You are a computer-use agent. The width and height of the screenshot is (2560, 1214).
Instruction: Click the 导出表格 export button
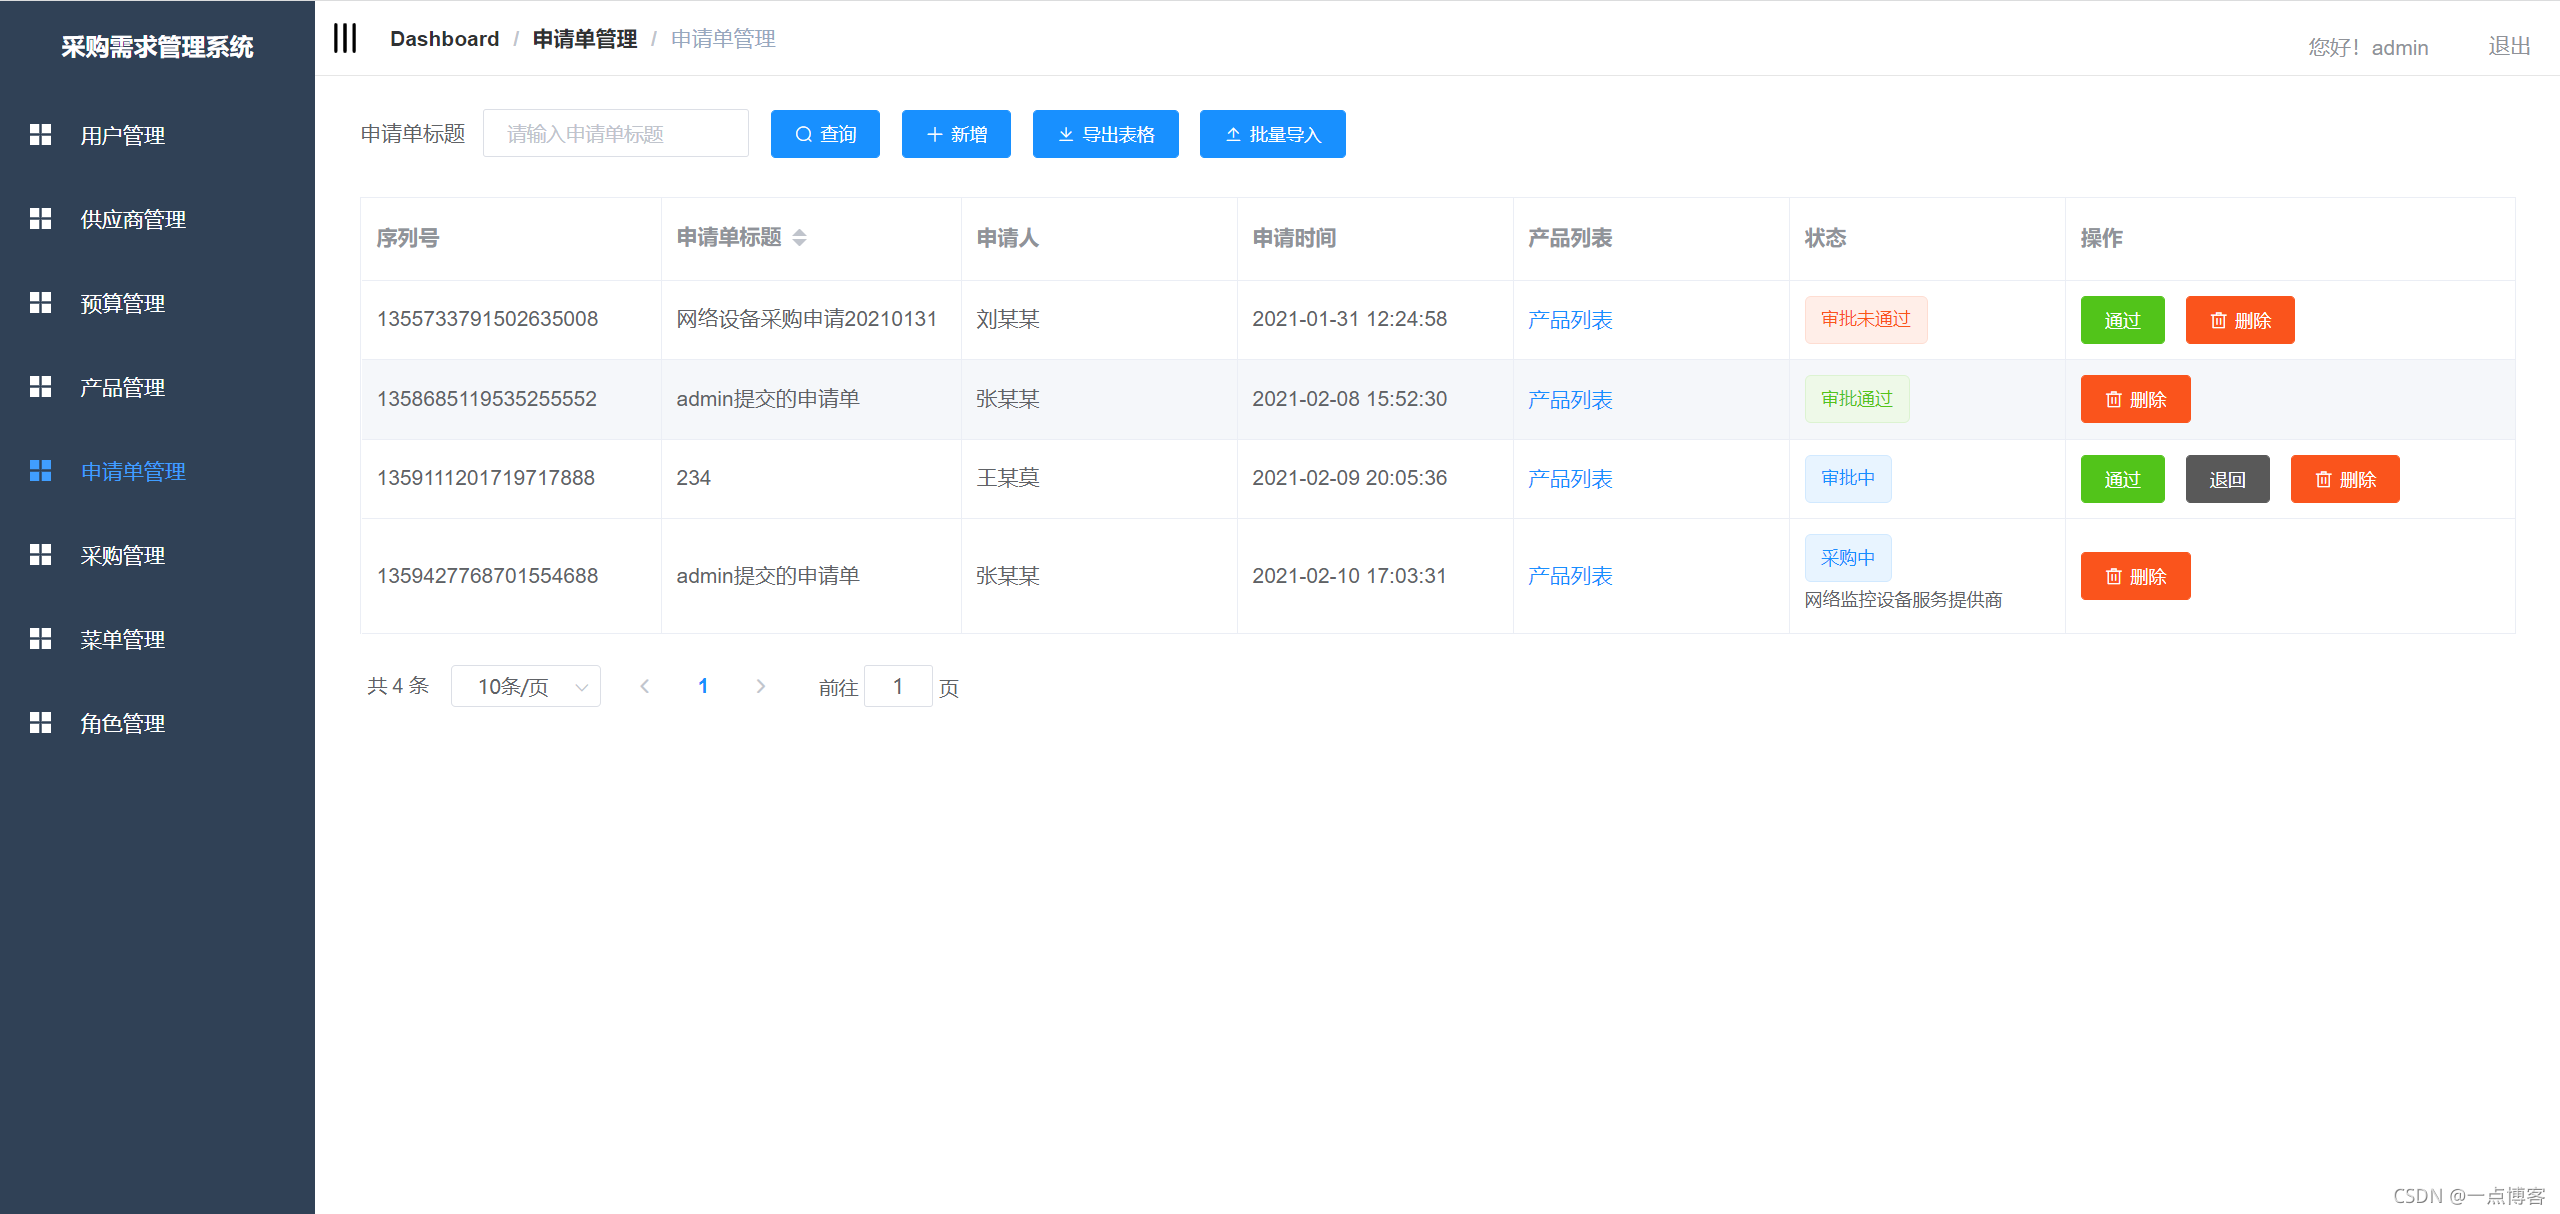[1105, 134]
